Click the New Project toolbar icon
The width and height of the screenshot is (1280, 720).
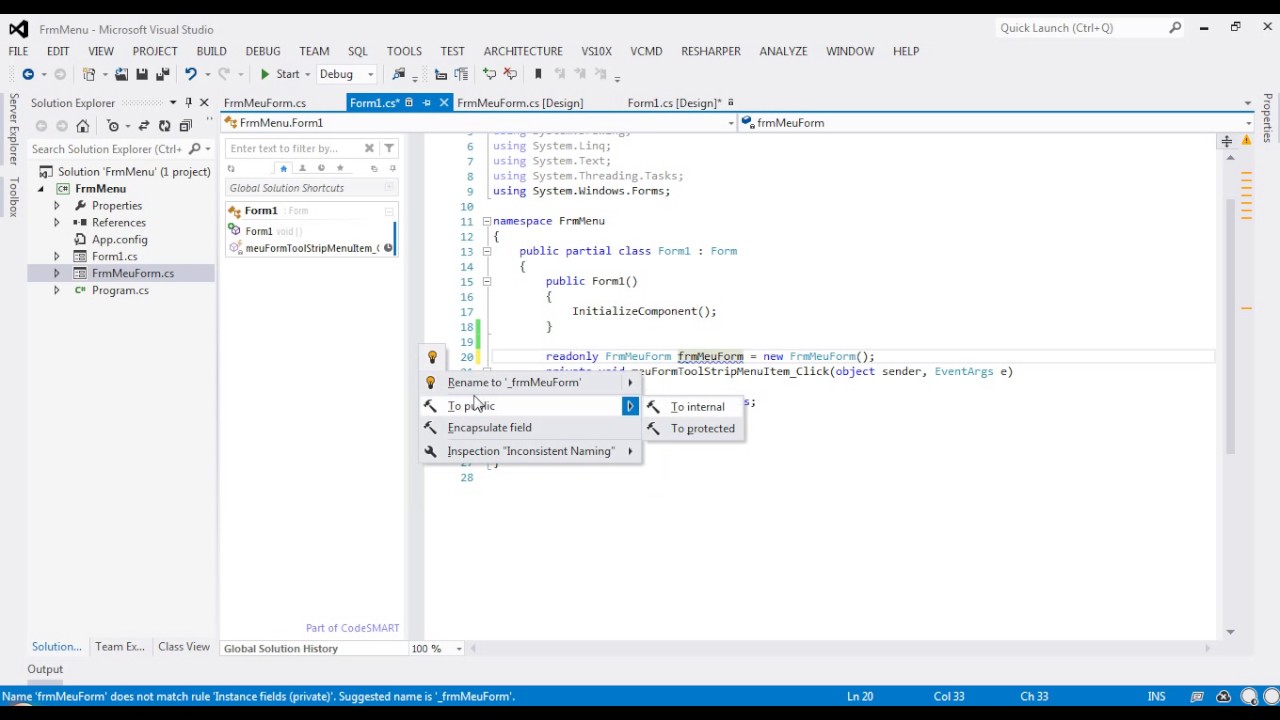pos(90,74)
